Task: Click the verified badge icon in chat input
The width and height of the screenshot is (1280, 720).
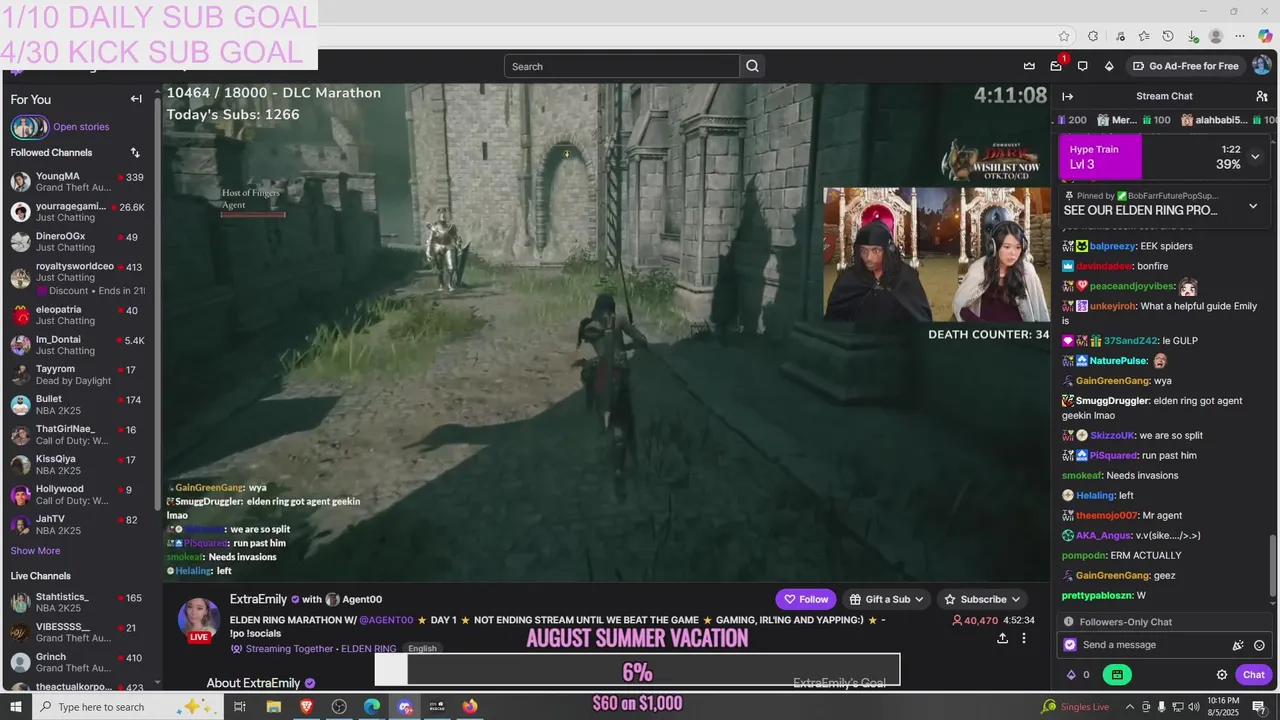Action: pos(1070,645)
